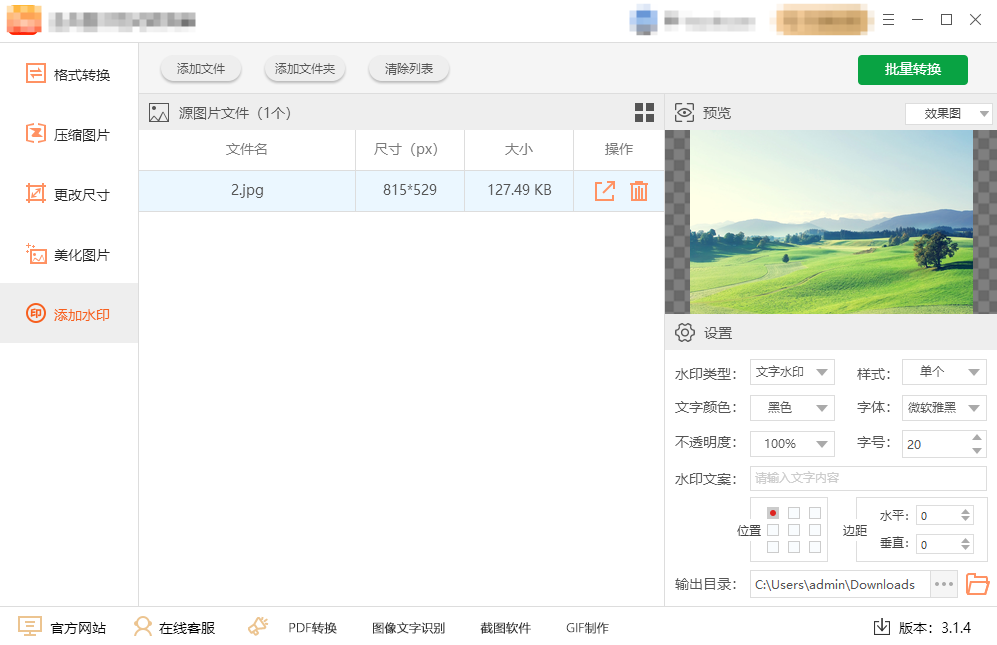
Task: Open 图像文字识别 OCR link
Action: [x=408, y=628]
